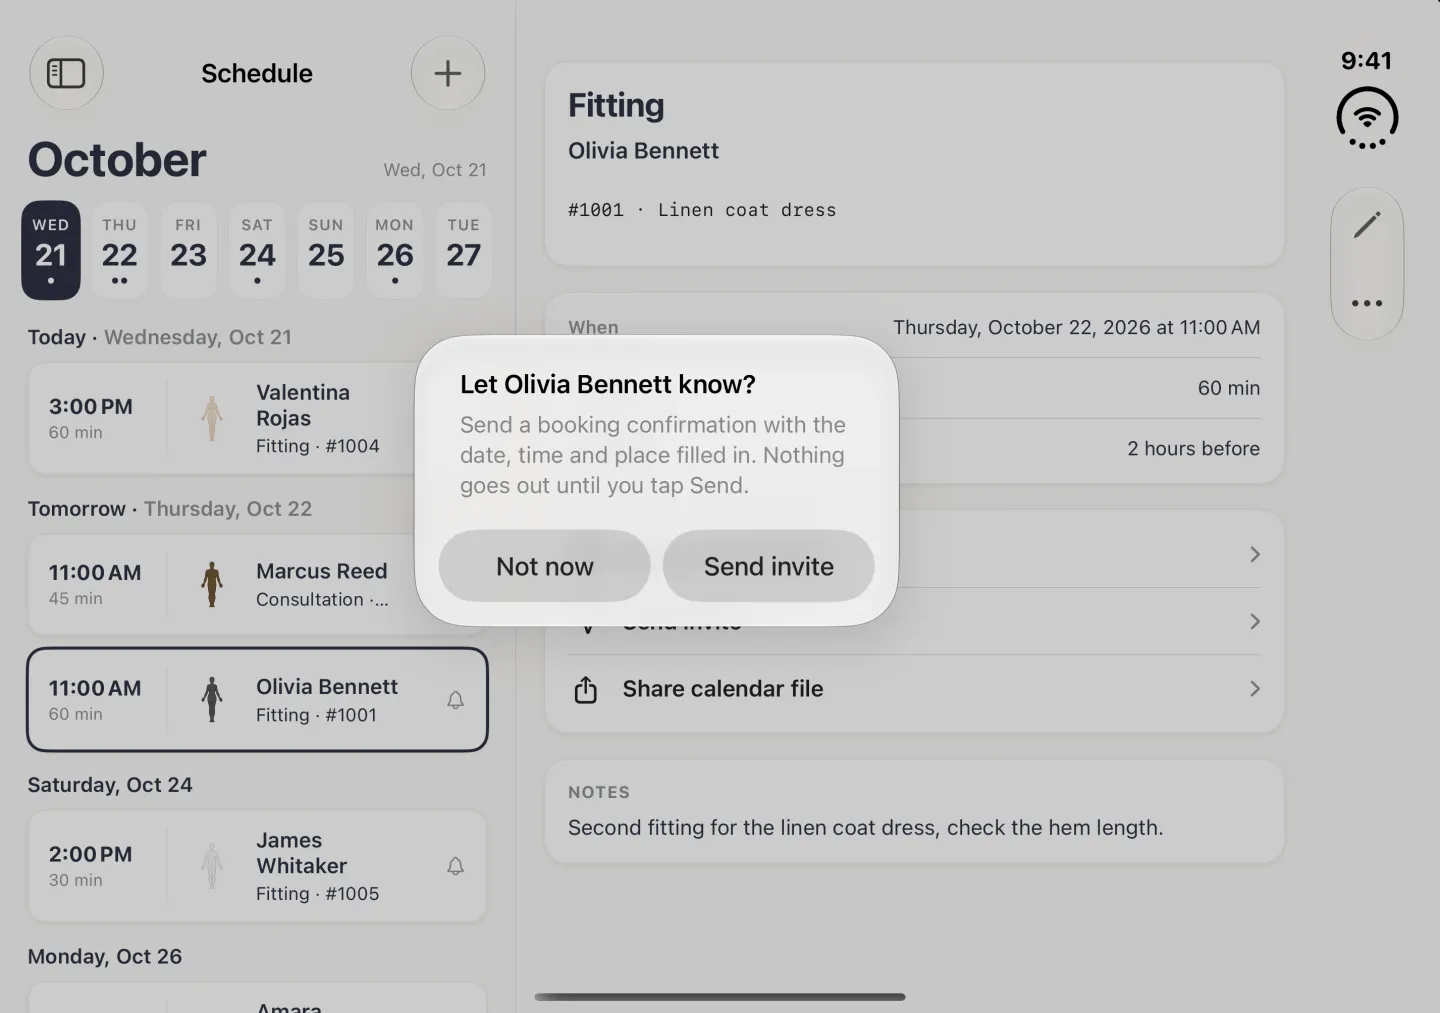Screen dimensions: 1440x1013
Task: Dismiss dialog with Not now
Action: coord(545,566)
